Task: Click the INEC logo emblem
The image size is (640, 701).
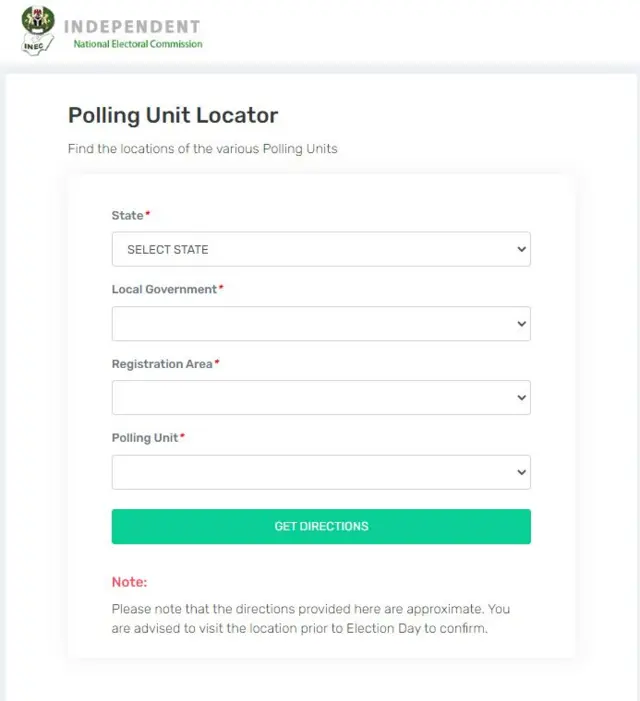Action: pos(38,31)
